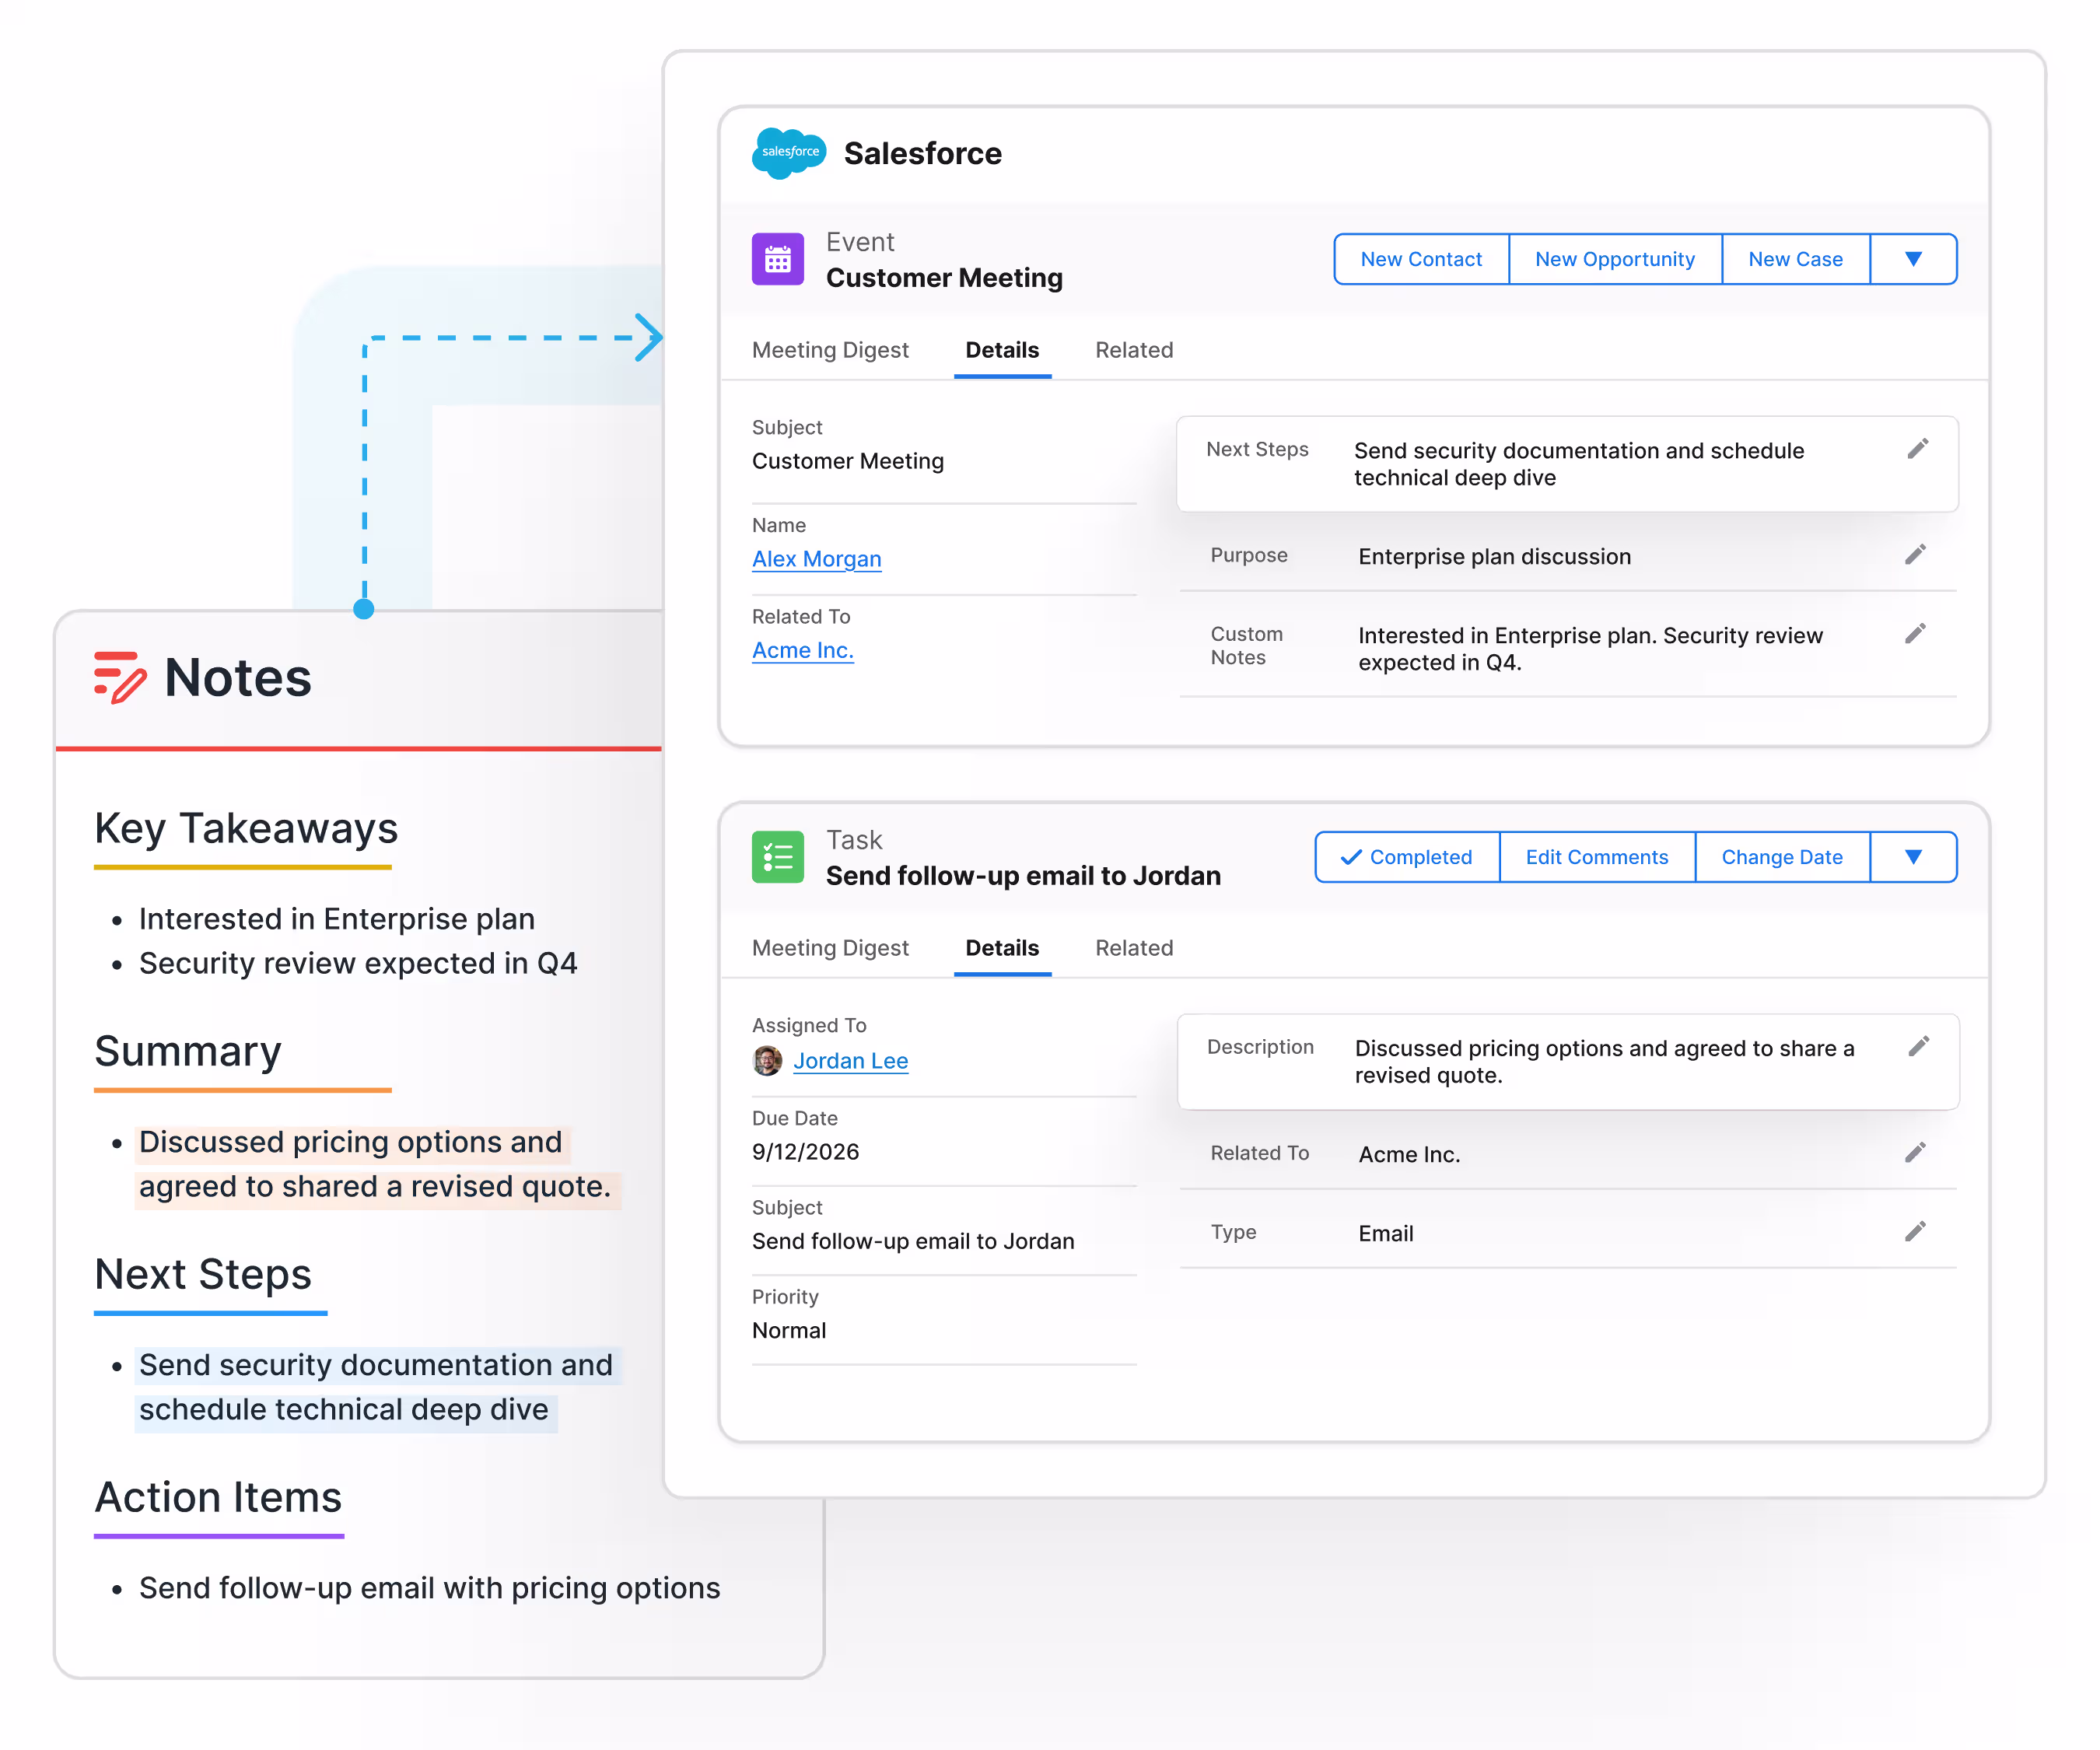The image size is (2100, 1750).
Task: Click the Enterprise plan discussion text
Action: tap(1494, 557)
